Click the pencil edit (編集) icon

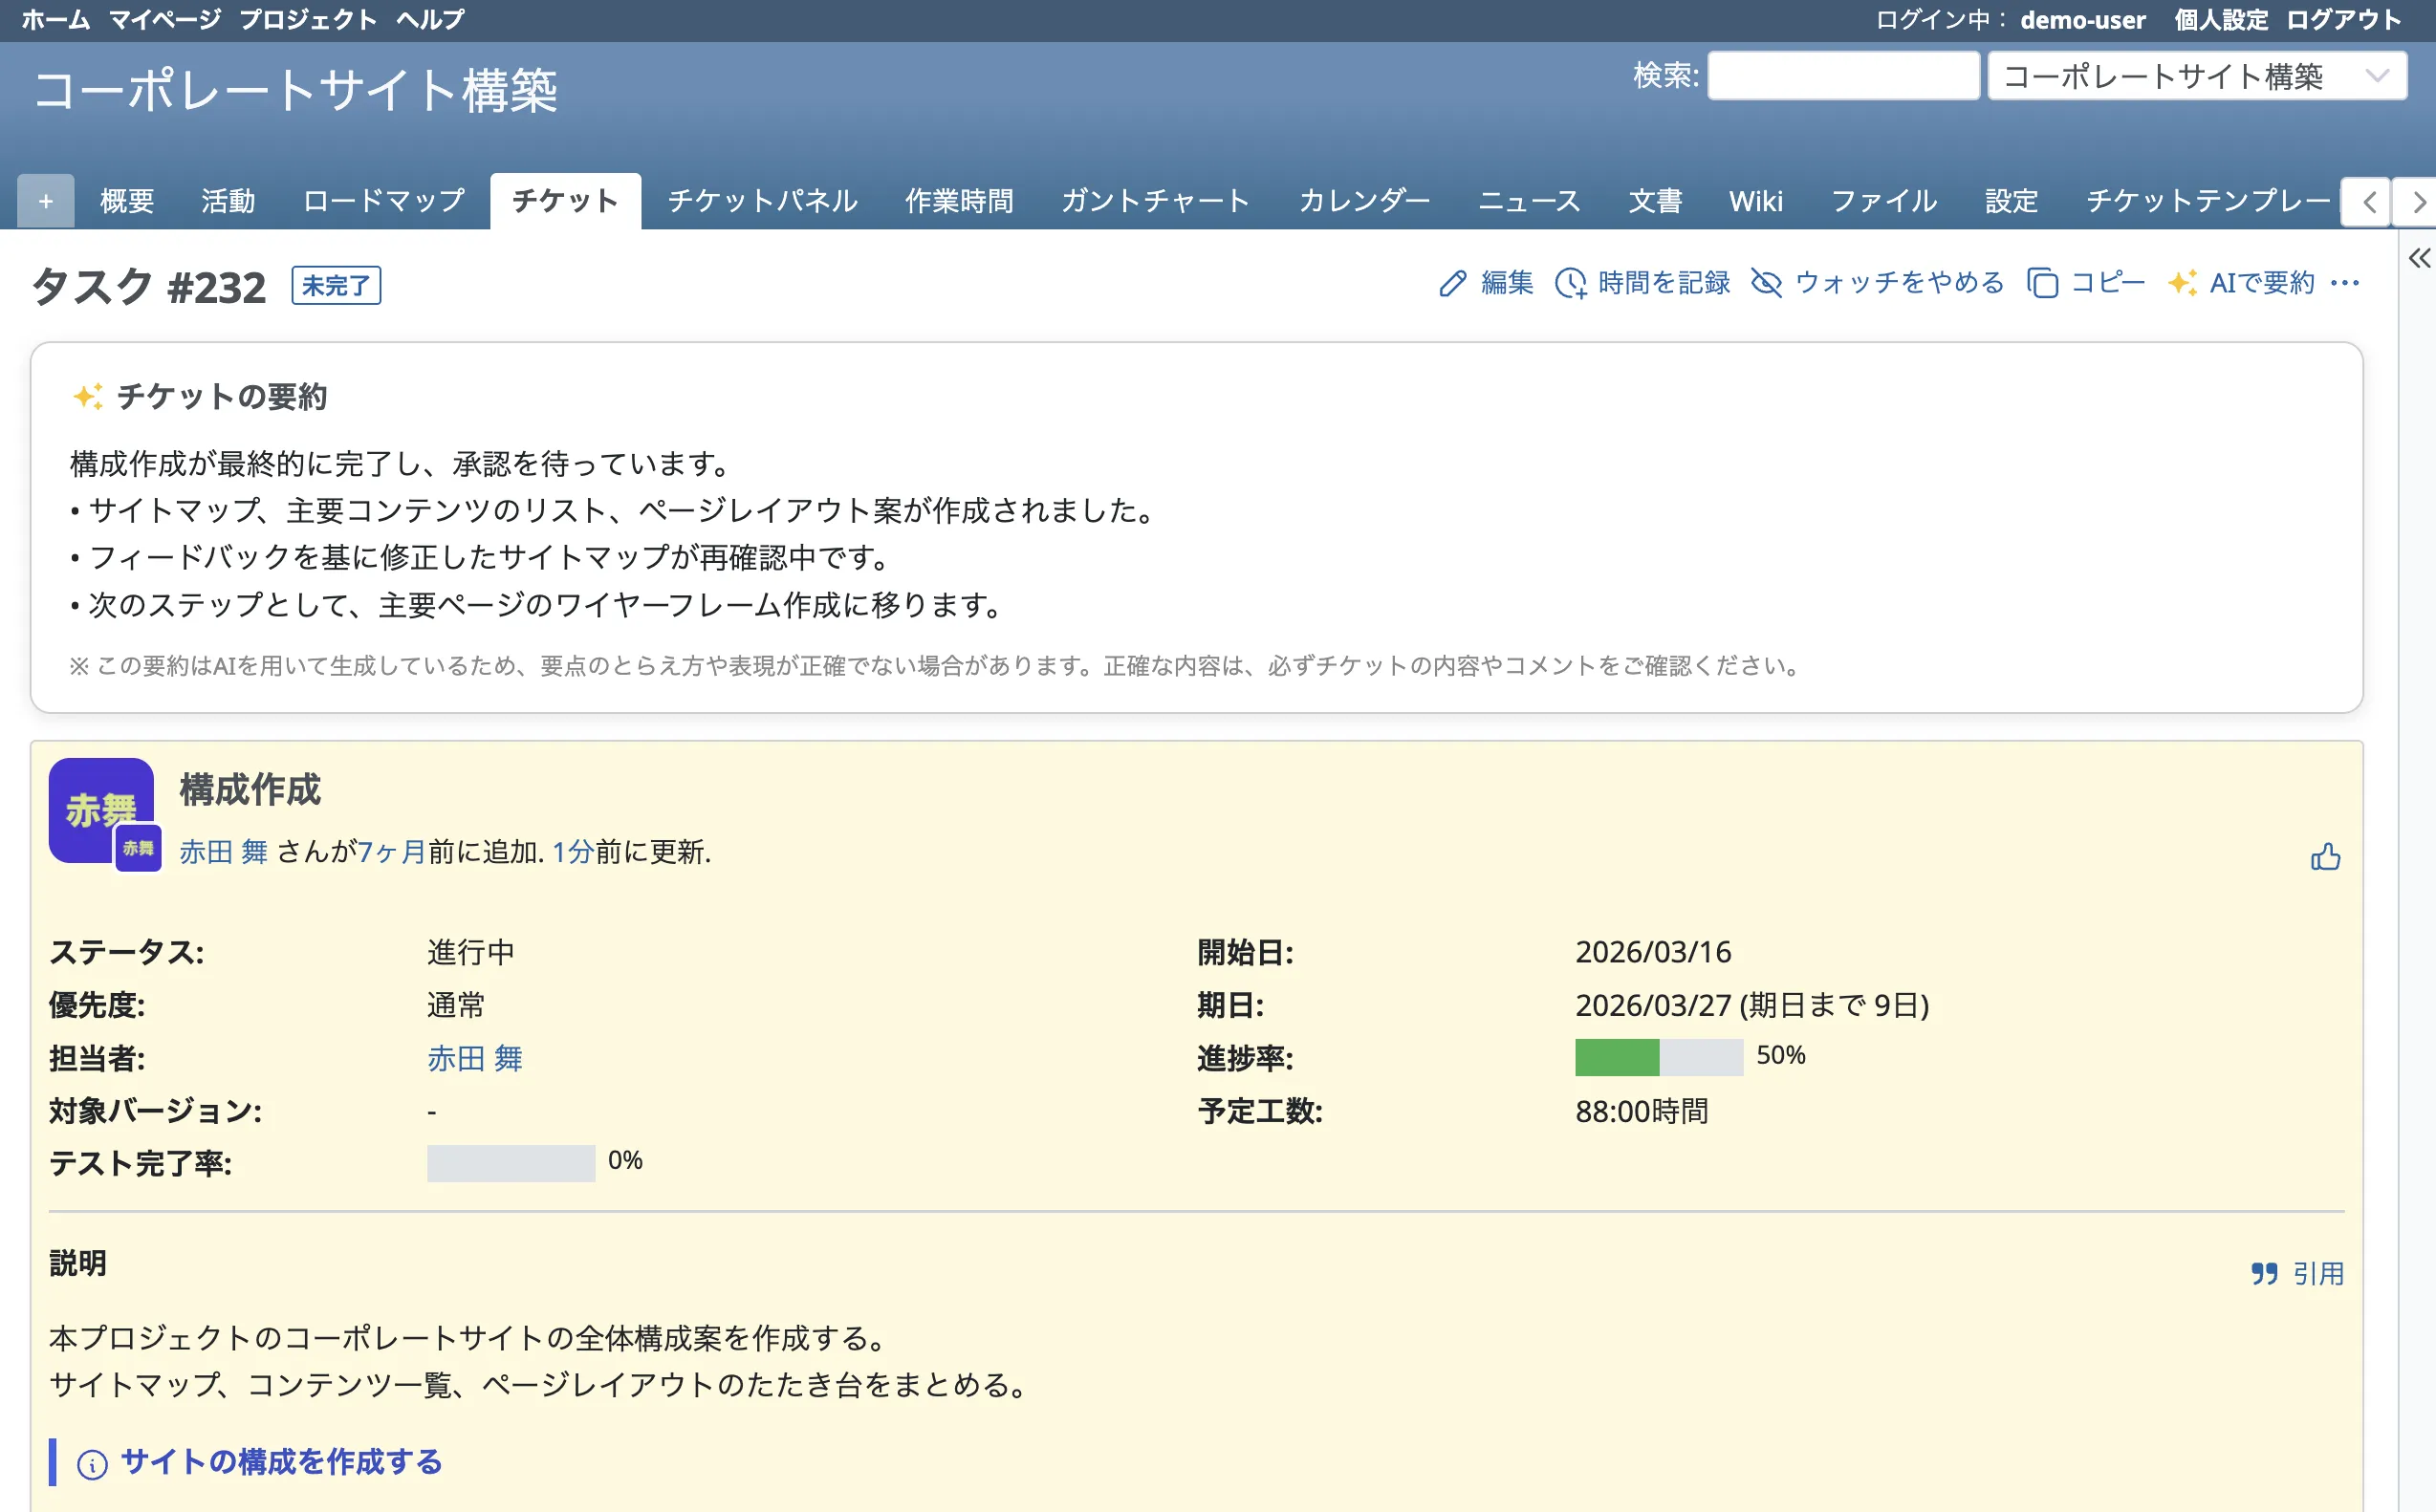tap(1452, 284)
